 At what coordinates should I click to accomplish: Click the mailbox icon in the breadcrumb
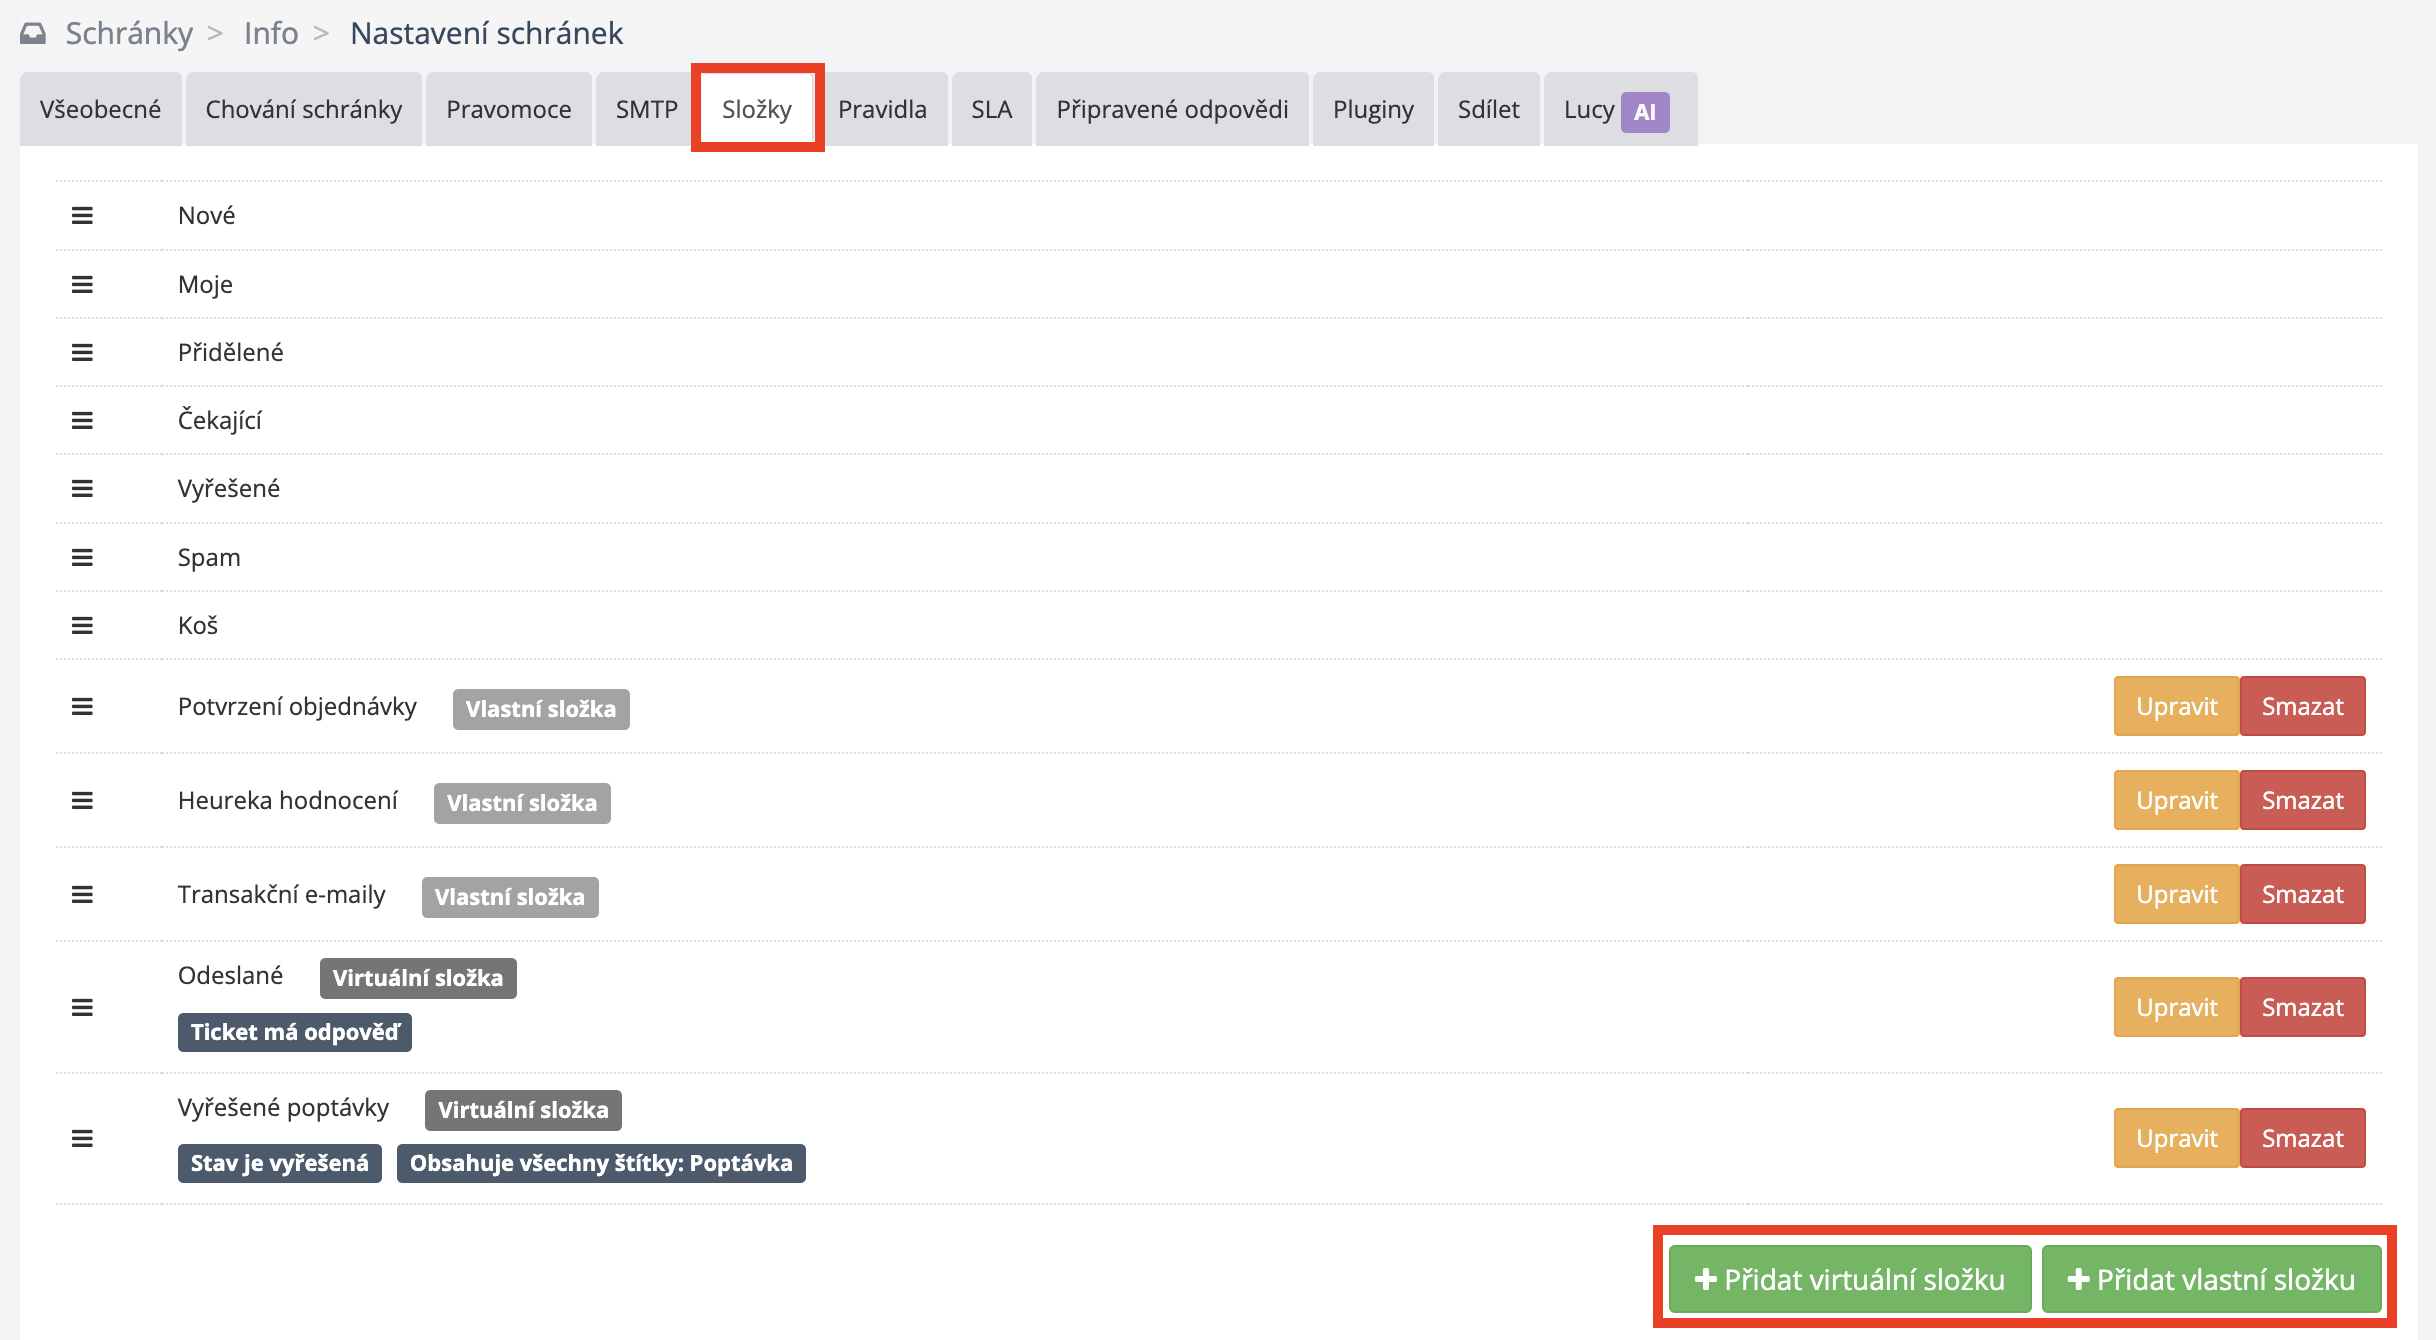[x=33, y=34]
